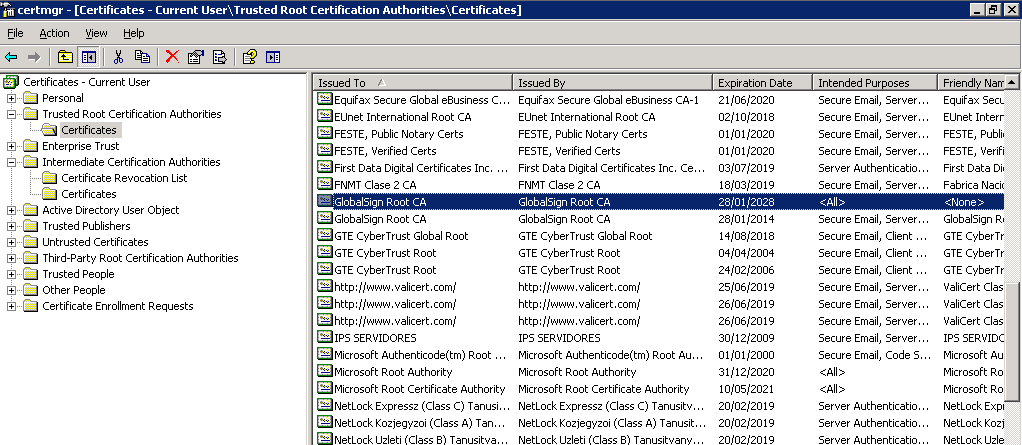Sort by the Issued By column header
The height and width of the screenshot is (445, 1022).
point(612,83)
